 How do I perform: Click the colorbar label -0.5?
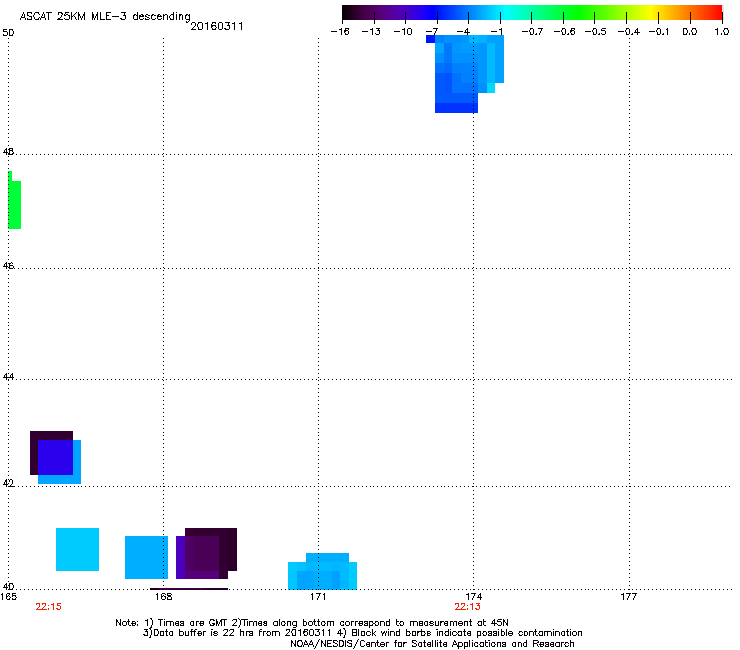pyautogui.click(x=595, y=32)
